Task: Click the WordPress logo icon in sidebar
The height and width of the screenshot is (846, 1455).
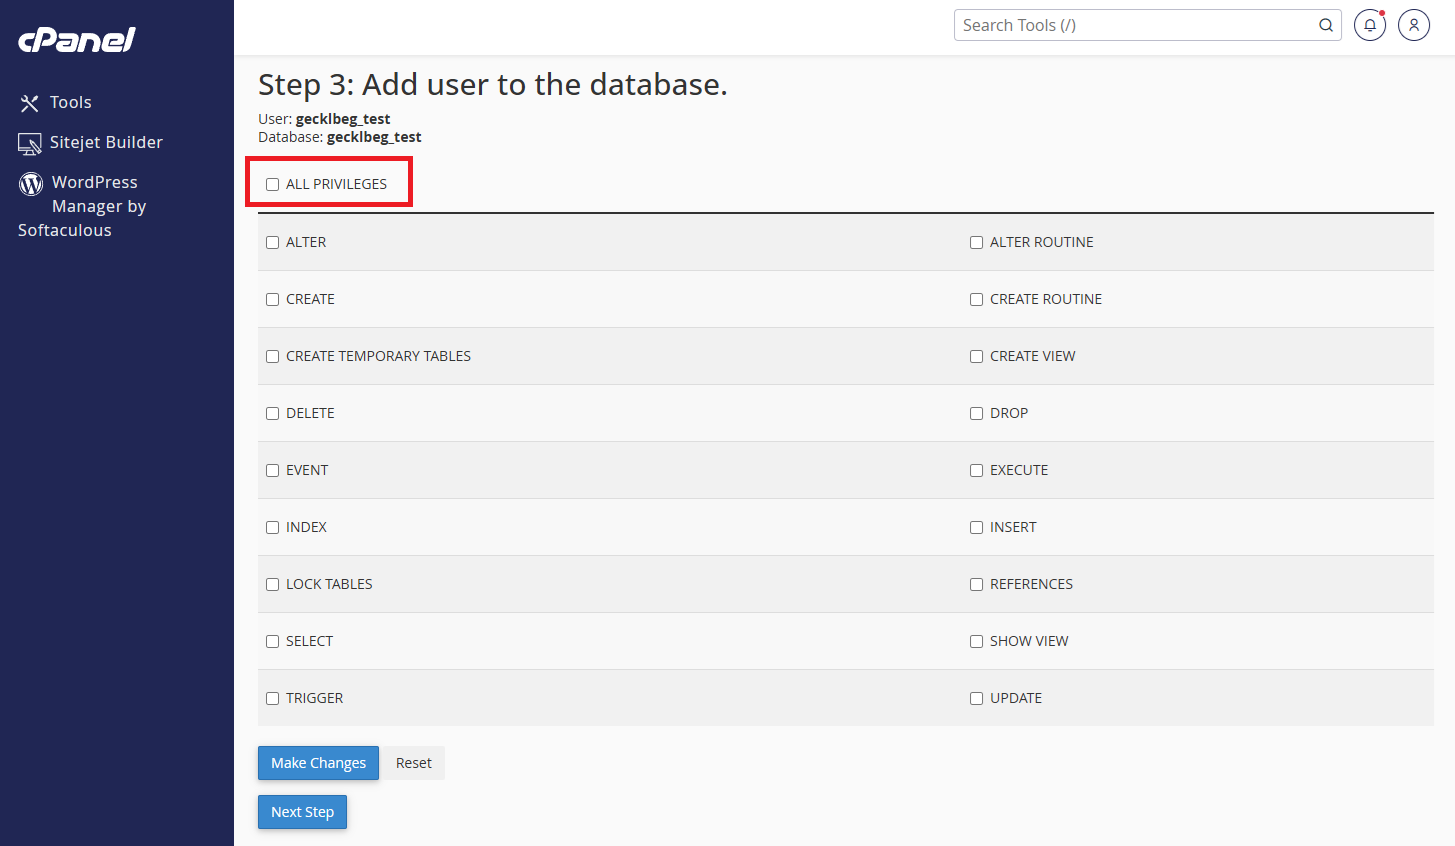Action: (x=31, y=183)
